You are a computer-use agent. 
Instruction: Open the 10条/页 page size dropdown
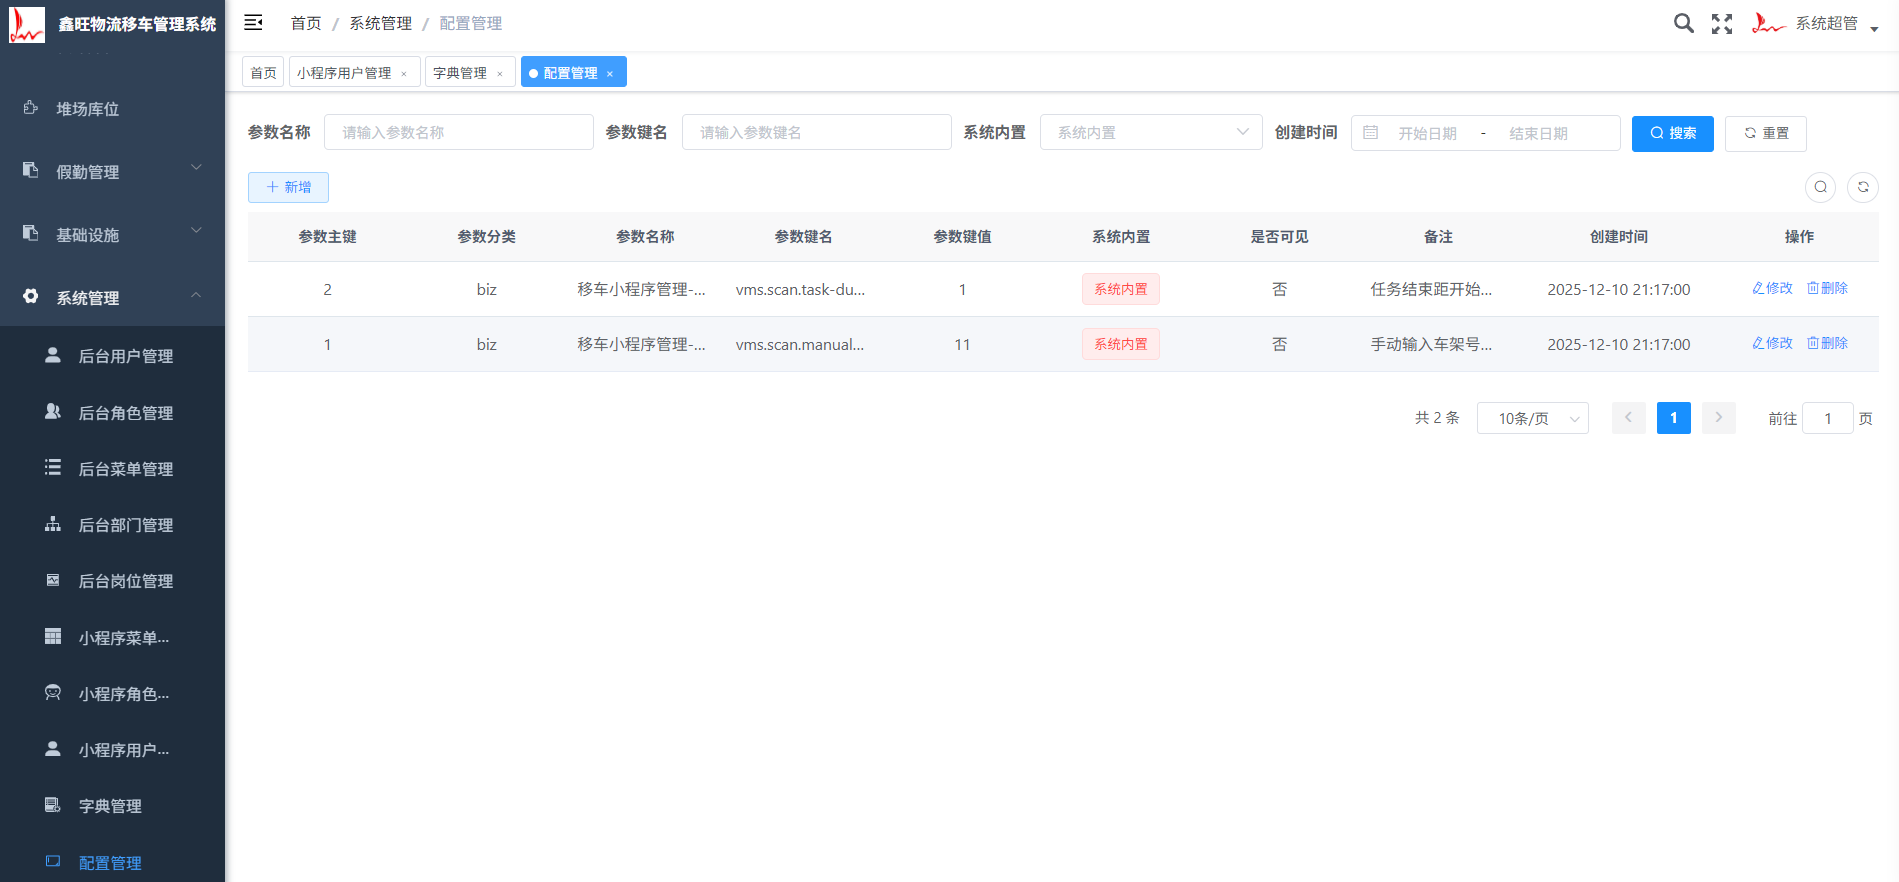(1533, 418)
